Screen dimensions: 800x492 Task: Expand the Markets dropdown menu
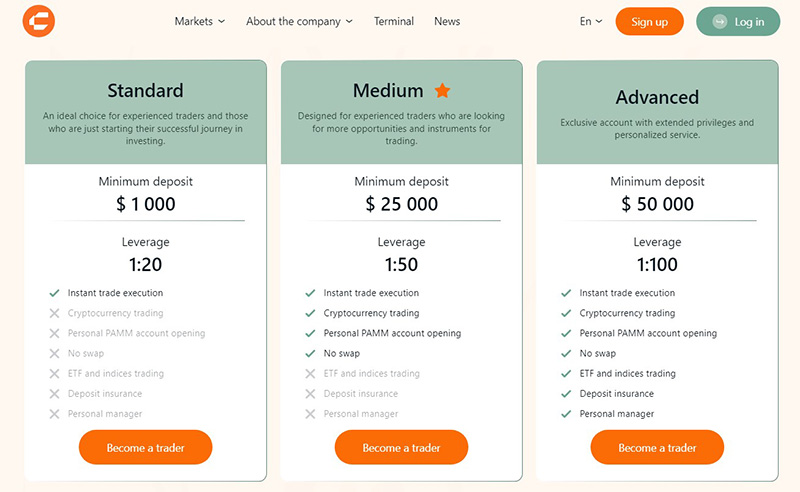199,21
